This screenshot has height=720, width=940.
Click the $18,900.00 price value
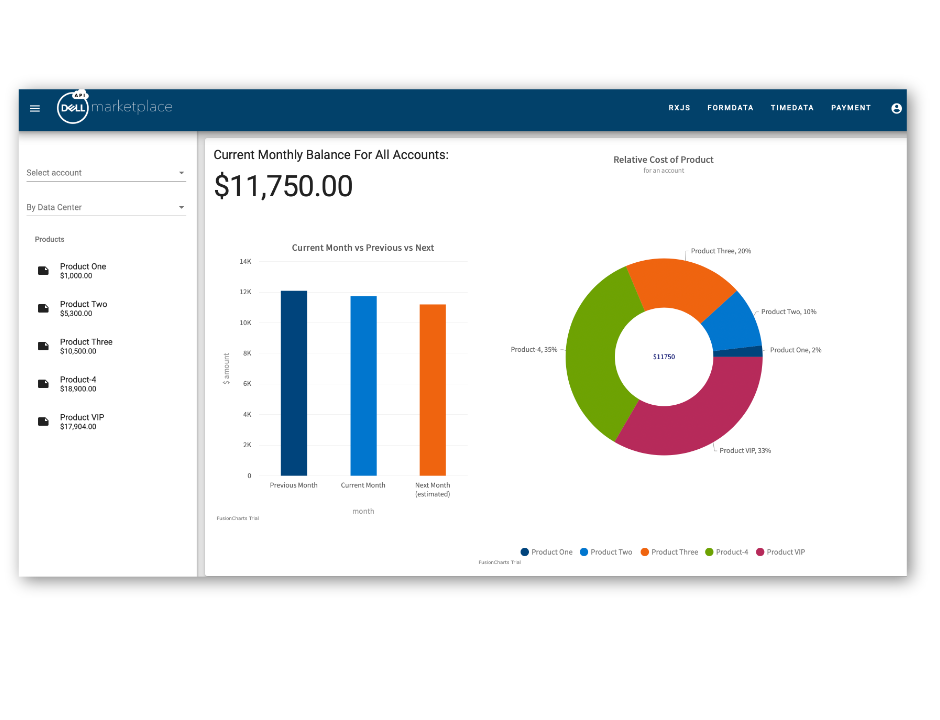pyautogui.click(x=78, y=389)
